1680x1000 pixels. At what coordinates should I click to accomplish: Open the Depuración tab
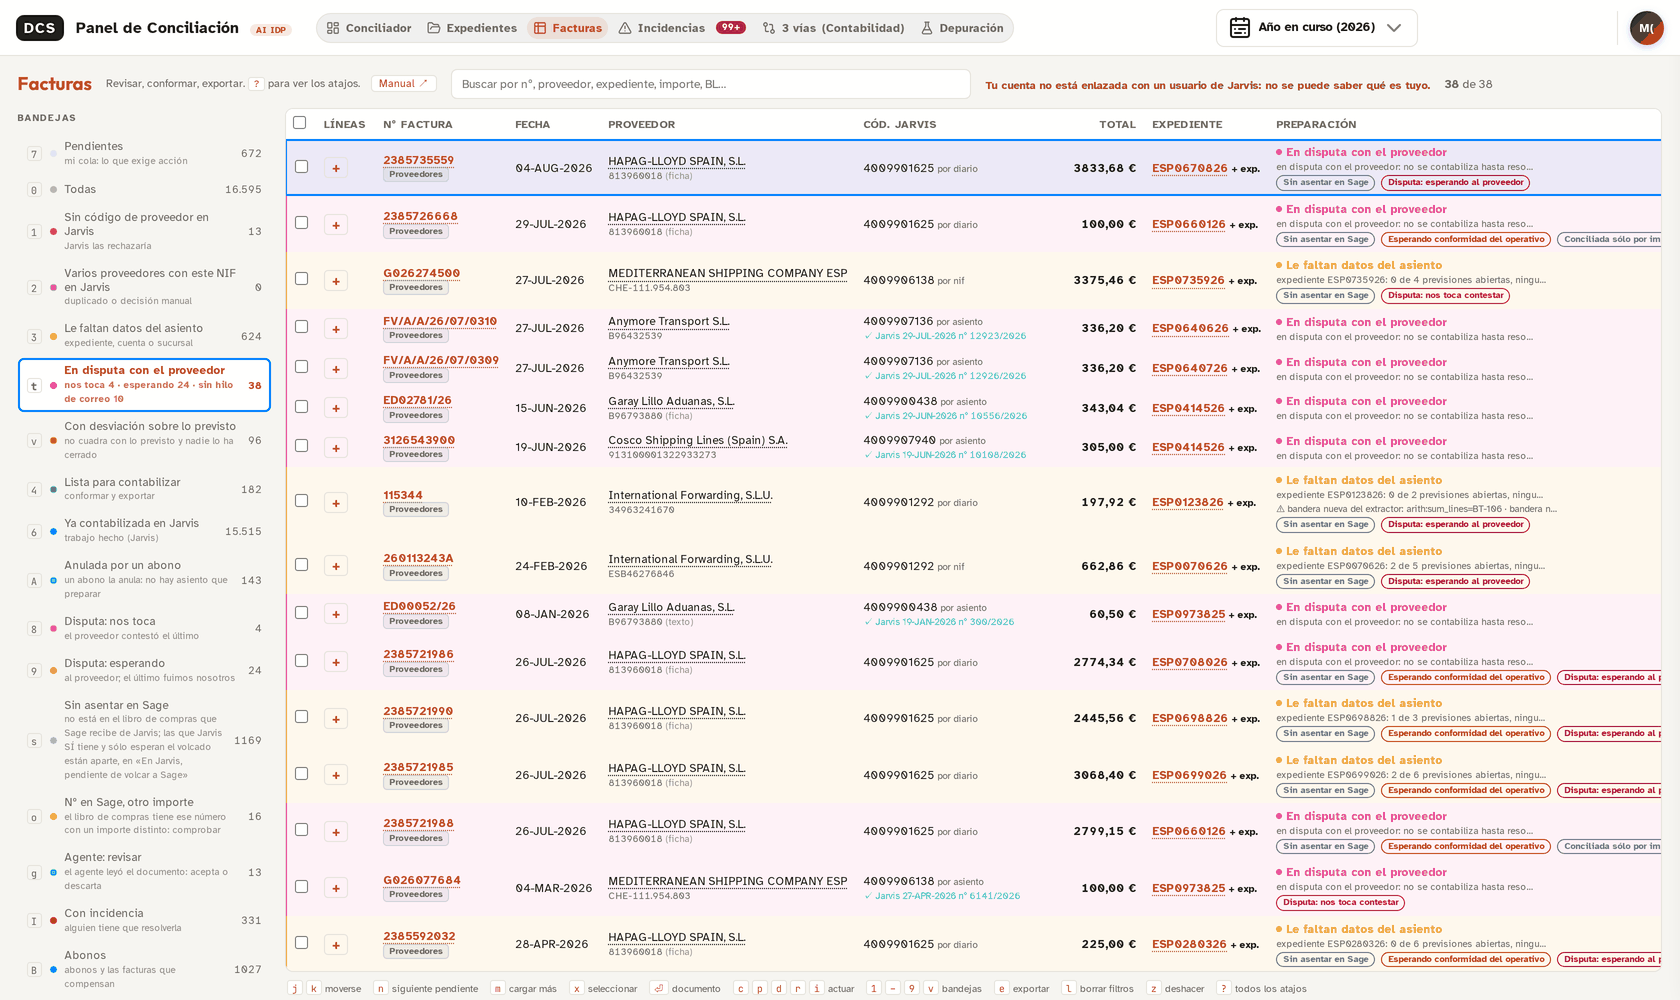[x=962, y=28]
